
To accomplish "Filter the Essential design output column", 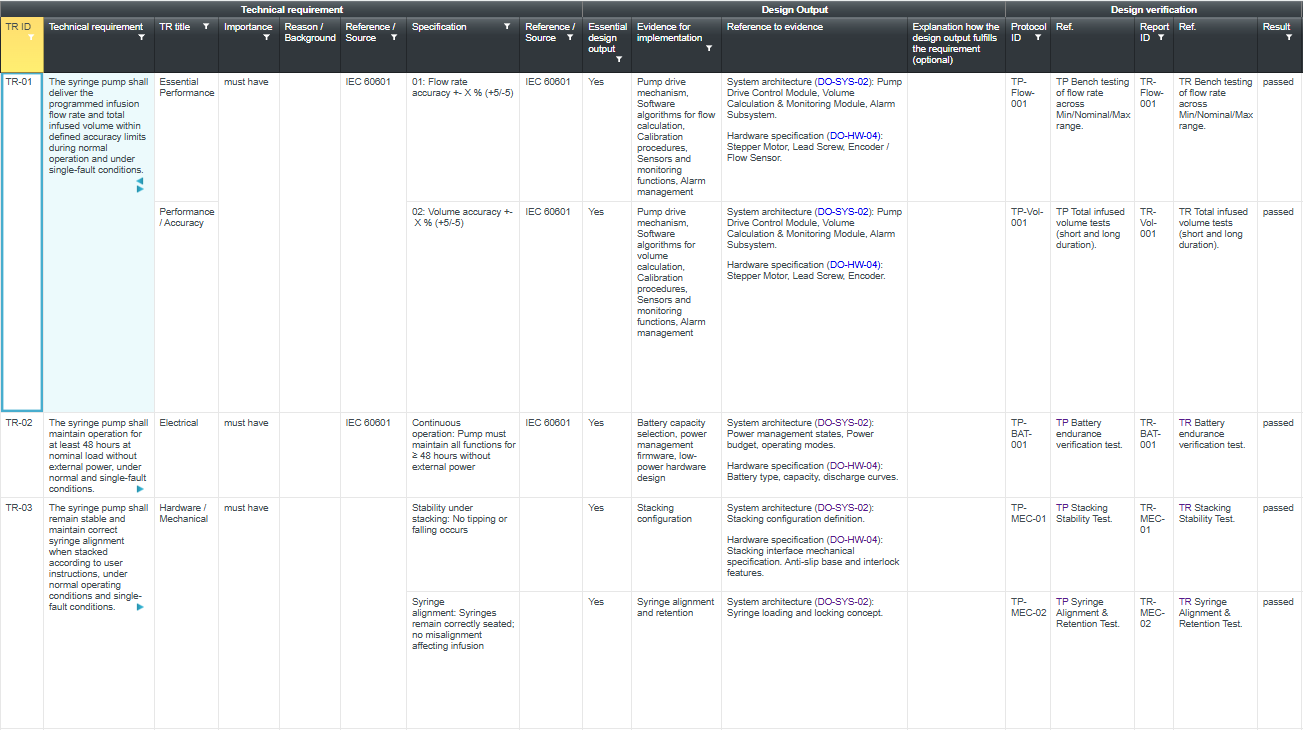I will (619, 59).
